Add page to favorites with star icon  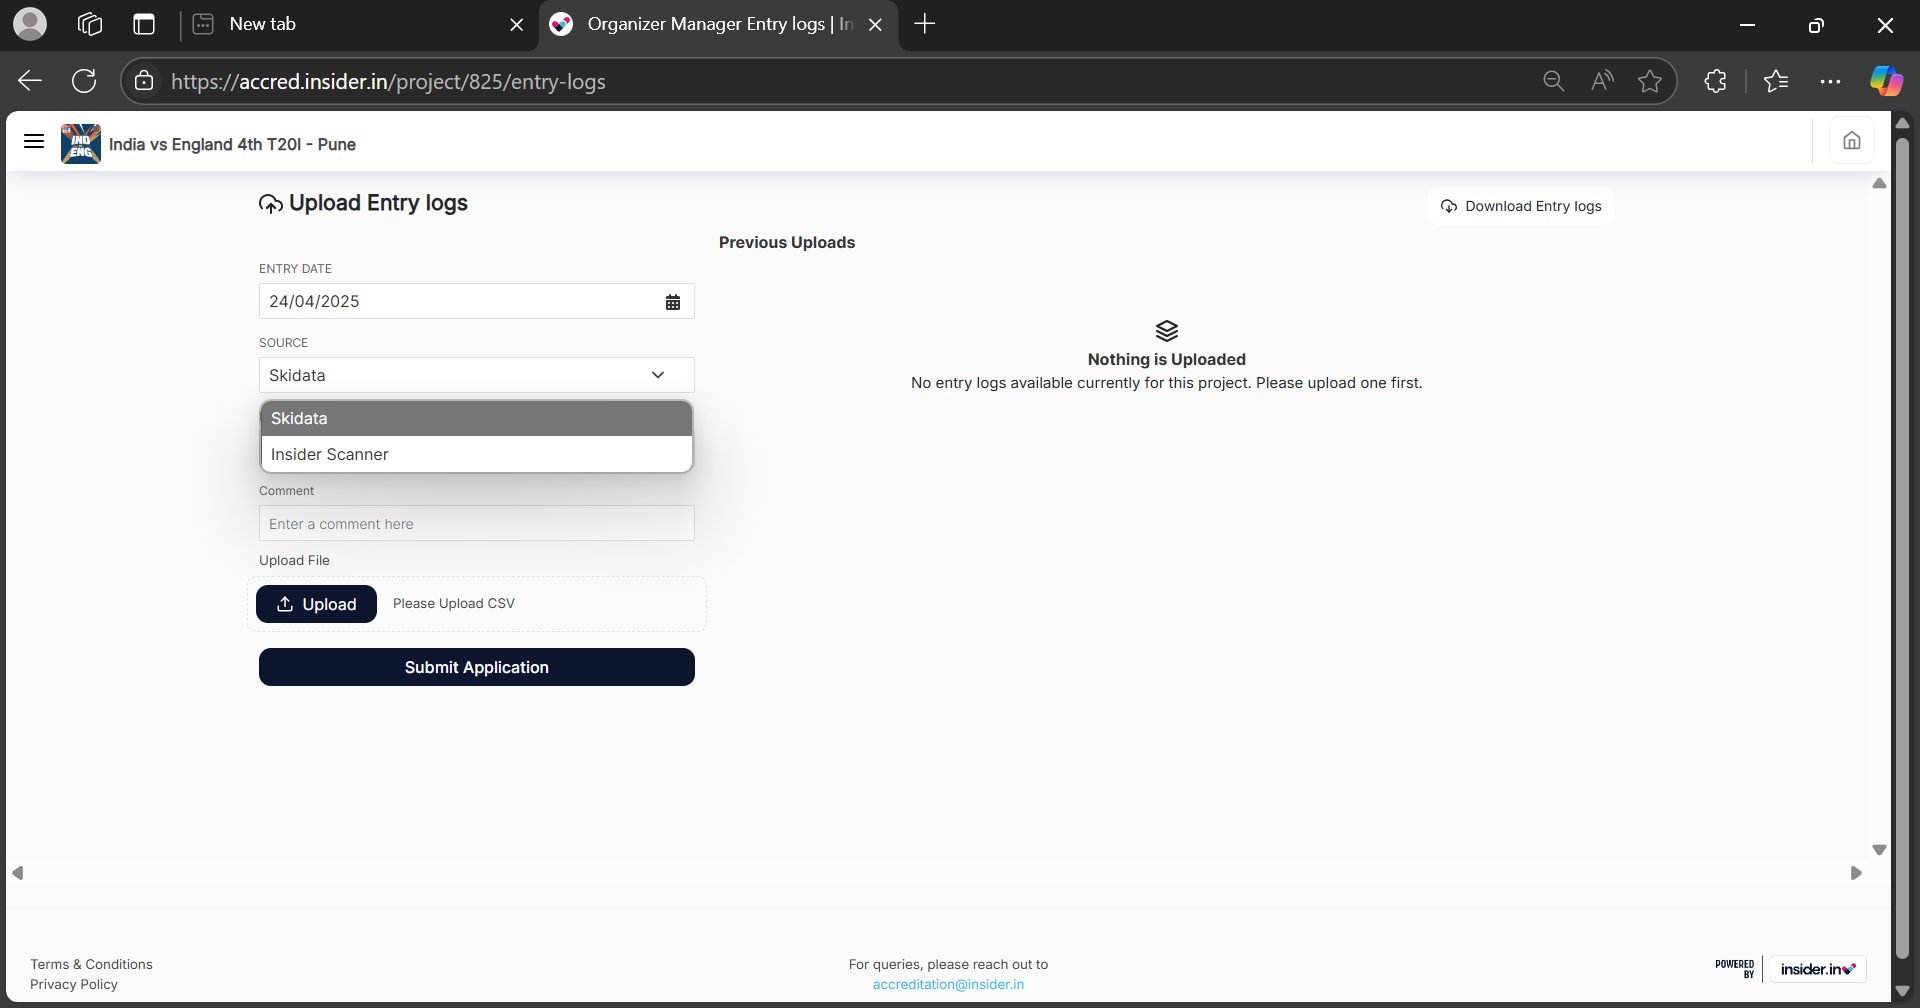tap(1649, 82)
